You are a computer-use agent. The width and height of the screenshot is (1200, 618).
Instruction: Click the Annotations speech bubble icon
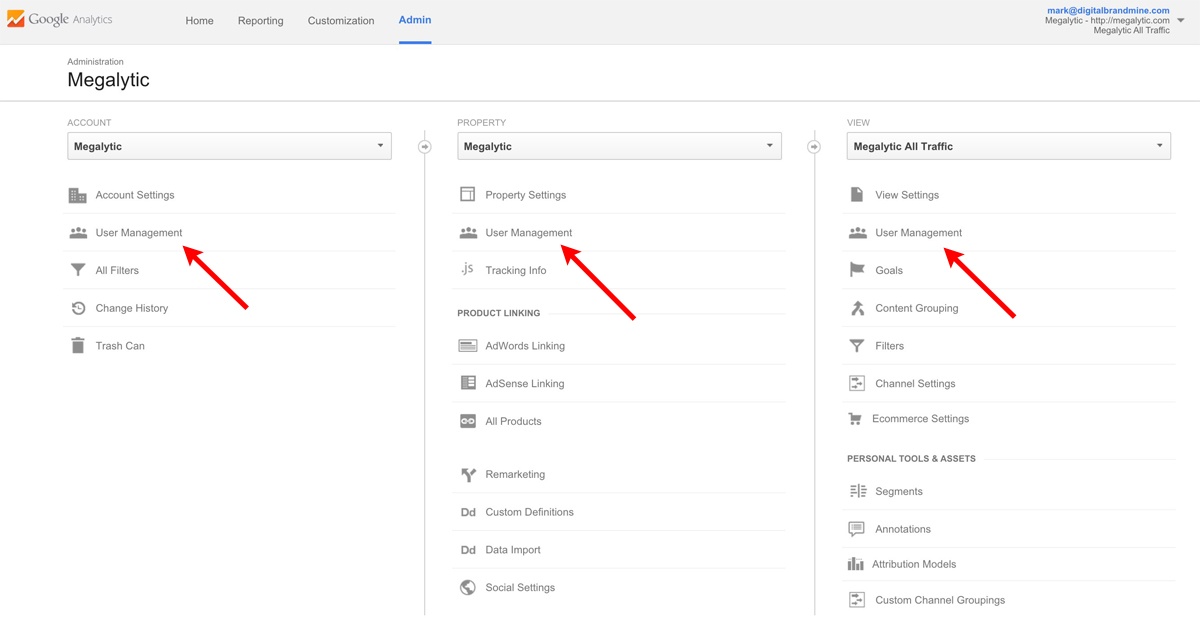857,529
